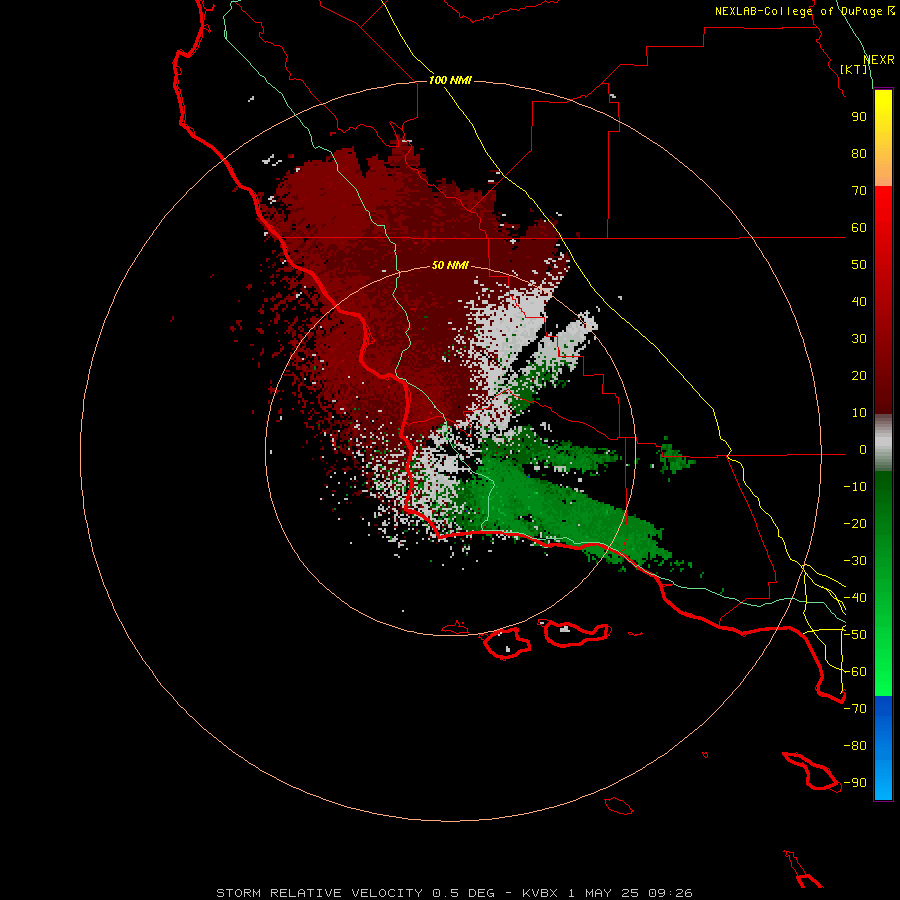Viewport: 900px width, 900px height.
Task: Click the -50 value on velocity scale
Action: [x=855, y=635]
